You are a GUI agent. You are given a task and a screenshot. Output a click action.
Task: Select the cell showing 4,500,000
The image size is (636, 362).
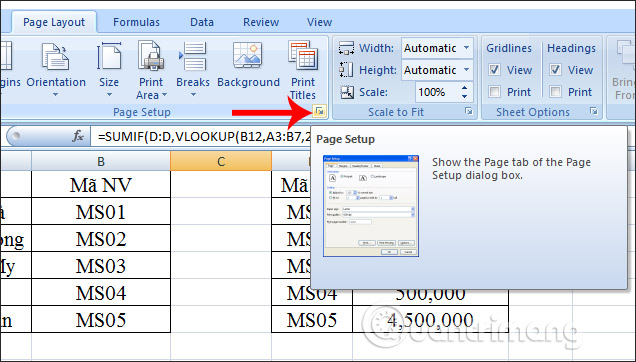tap(430, 319)
